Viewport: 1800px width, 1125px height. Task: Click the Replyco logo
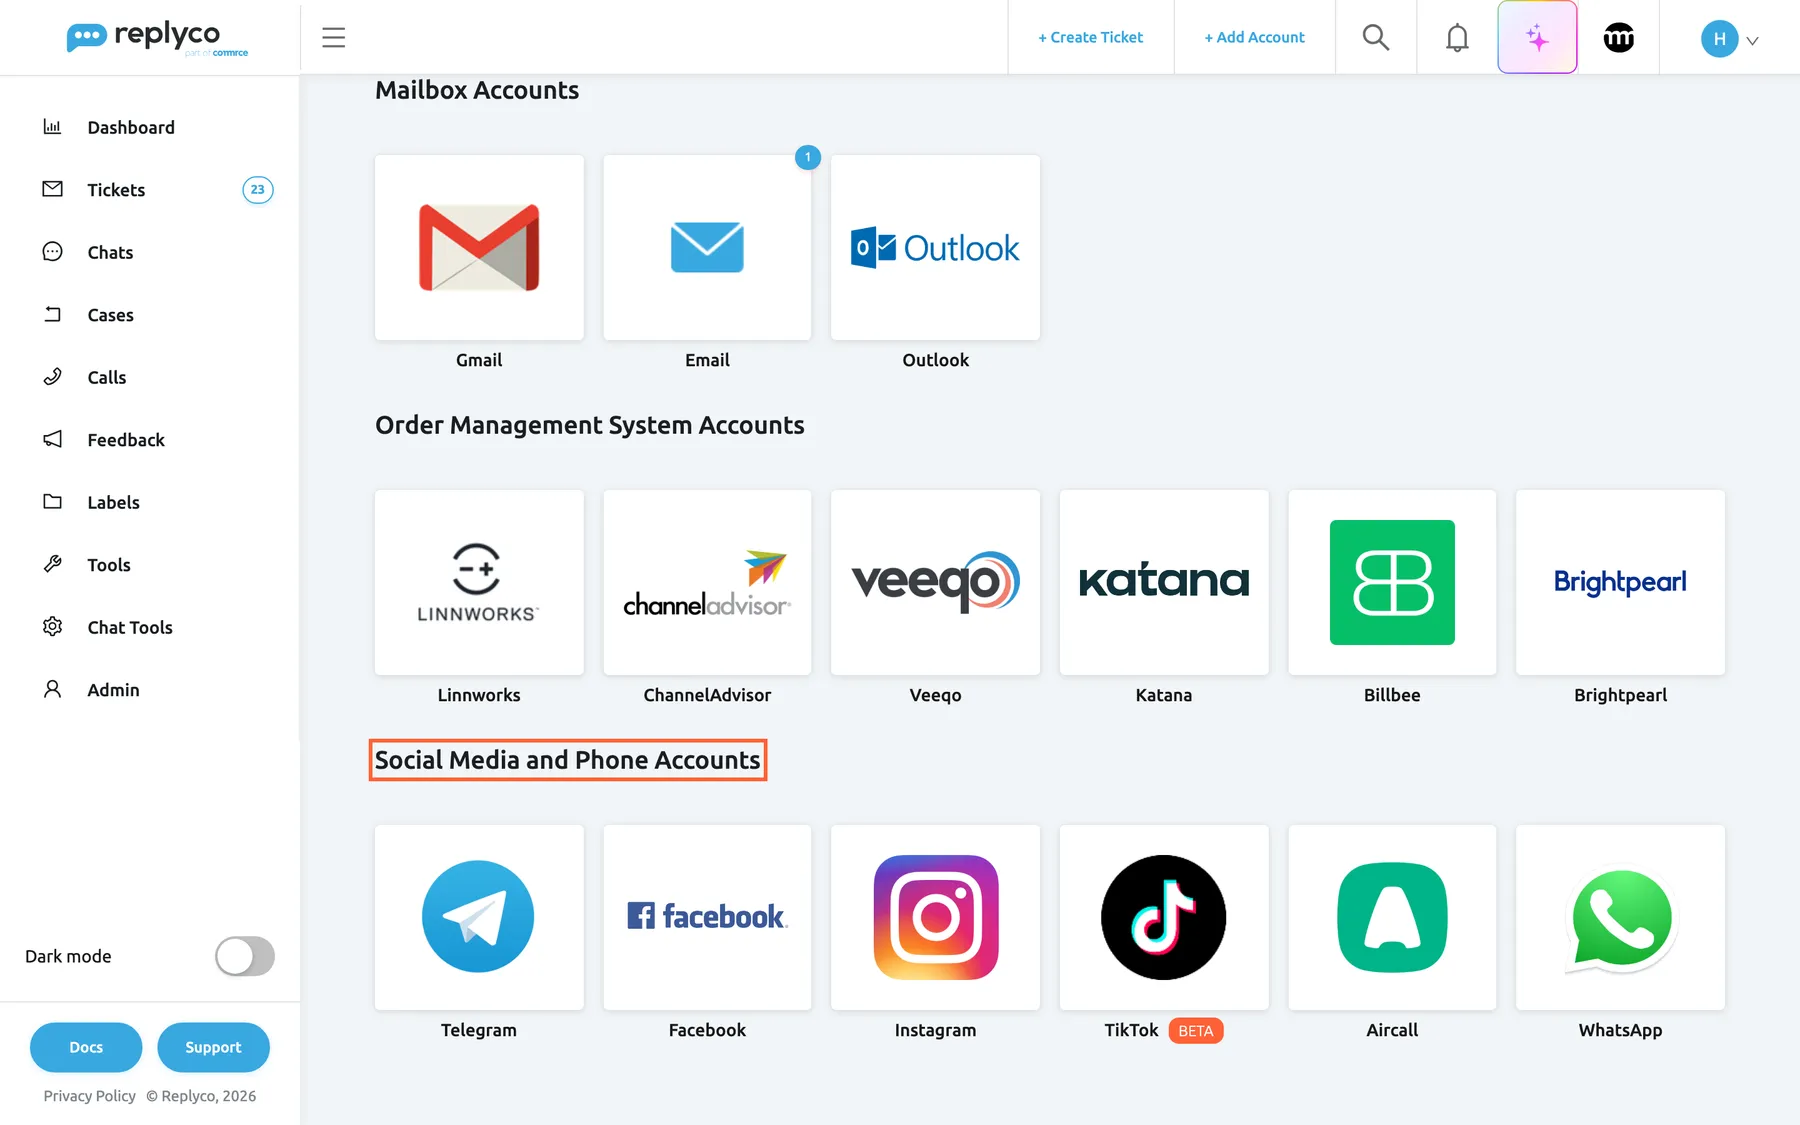pyautogui.click(x=157, y=37)
